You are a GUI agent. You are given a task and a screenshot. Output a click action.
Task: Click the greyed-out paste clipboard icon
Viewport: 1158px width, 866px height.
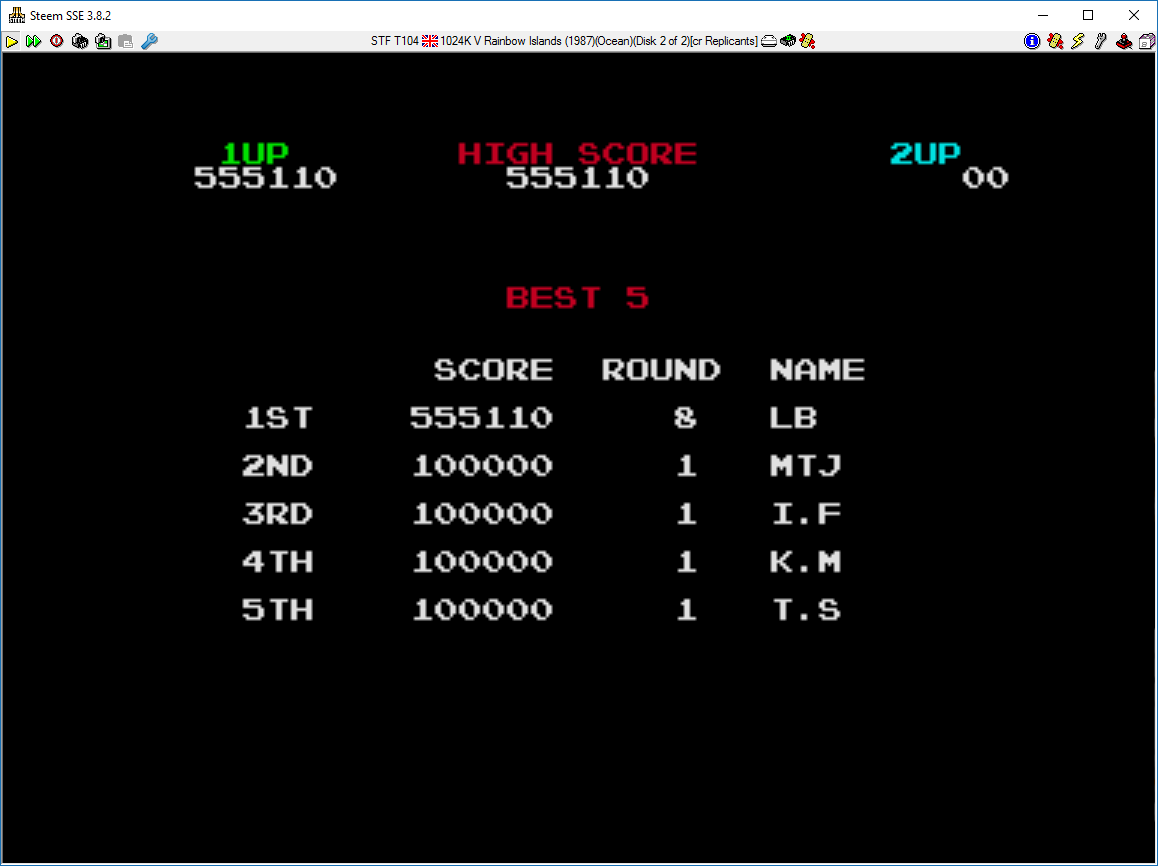(126, 41)
